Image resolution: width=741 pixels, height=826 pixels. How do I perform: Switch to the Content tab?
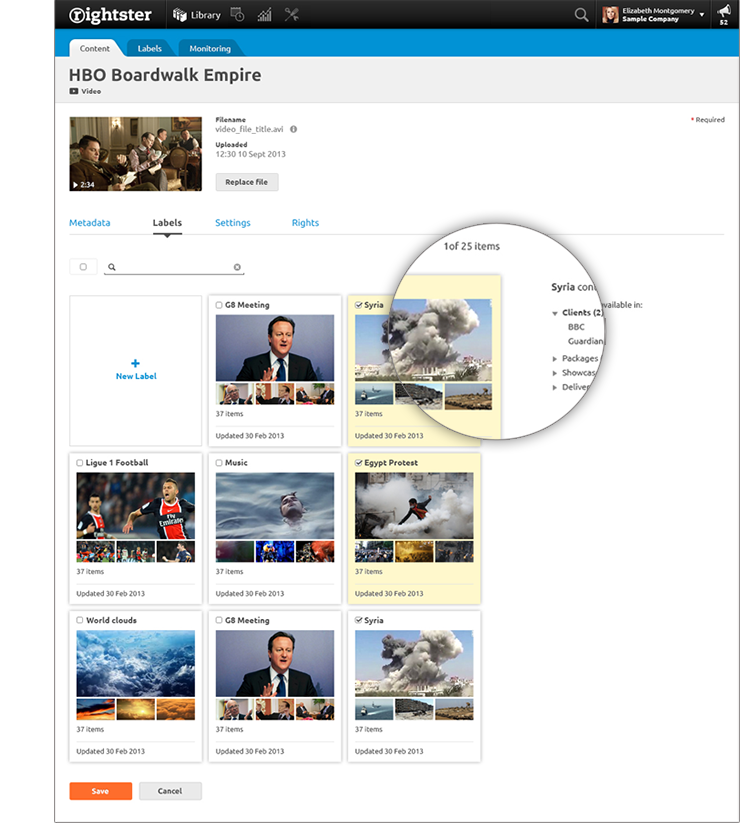[x=95, y=48]
